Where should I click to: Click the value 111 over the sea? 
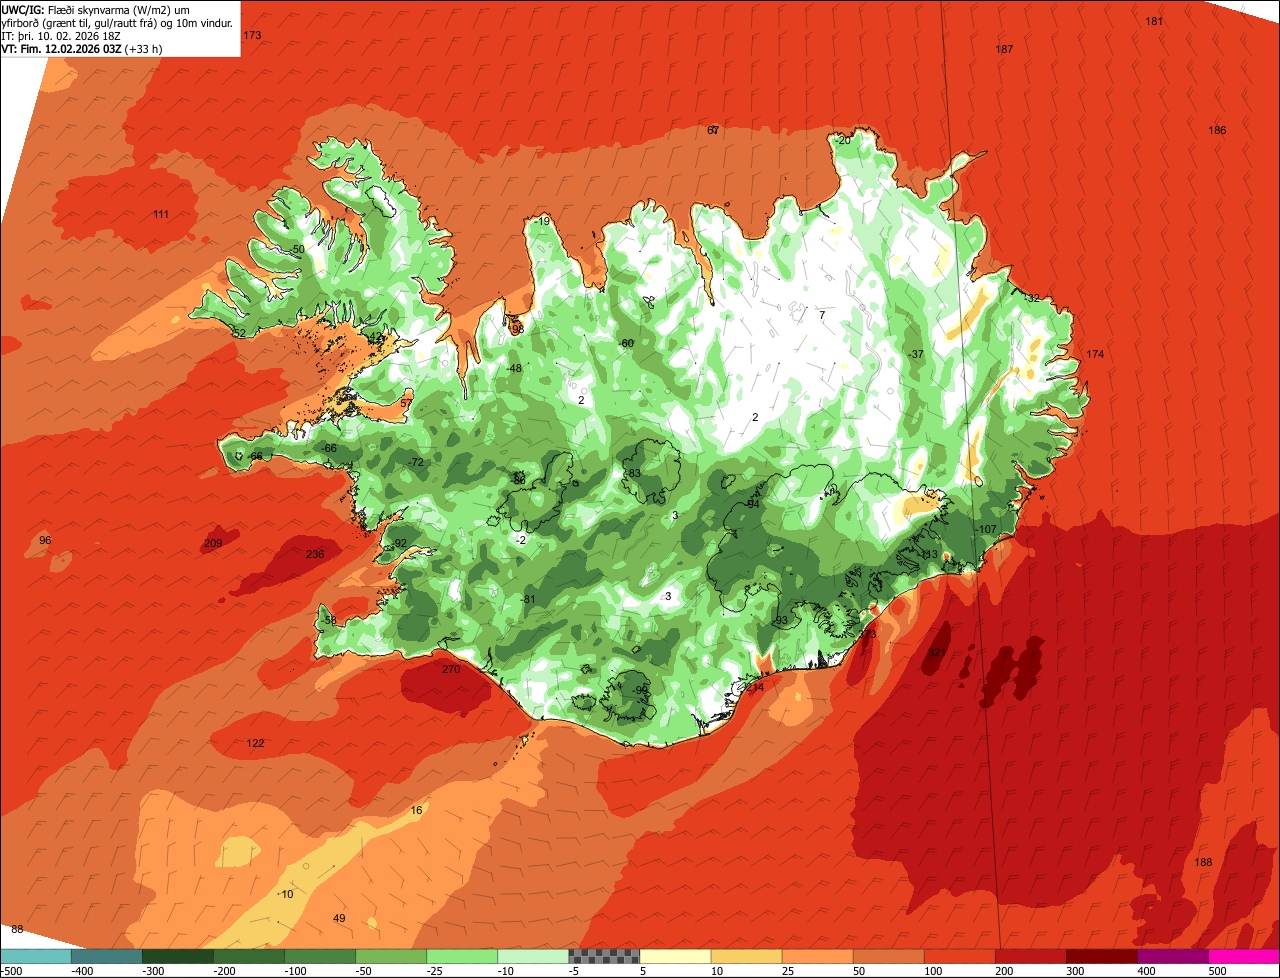(161, 214)
